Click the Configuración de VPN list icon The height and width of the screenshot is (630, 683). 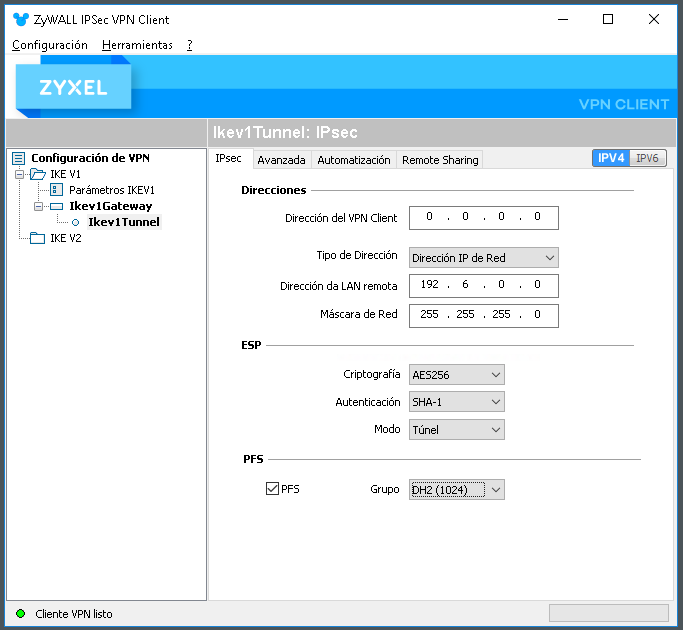18,158
